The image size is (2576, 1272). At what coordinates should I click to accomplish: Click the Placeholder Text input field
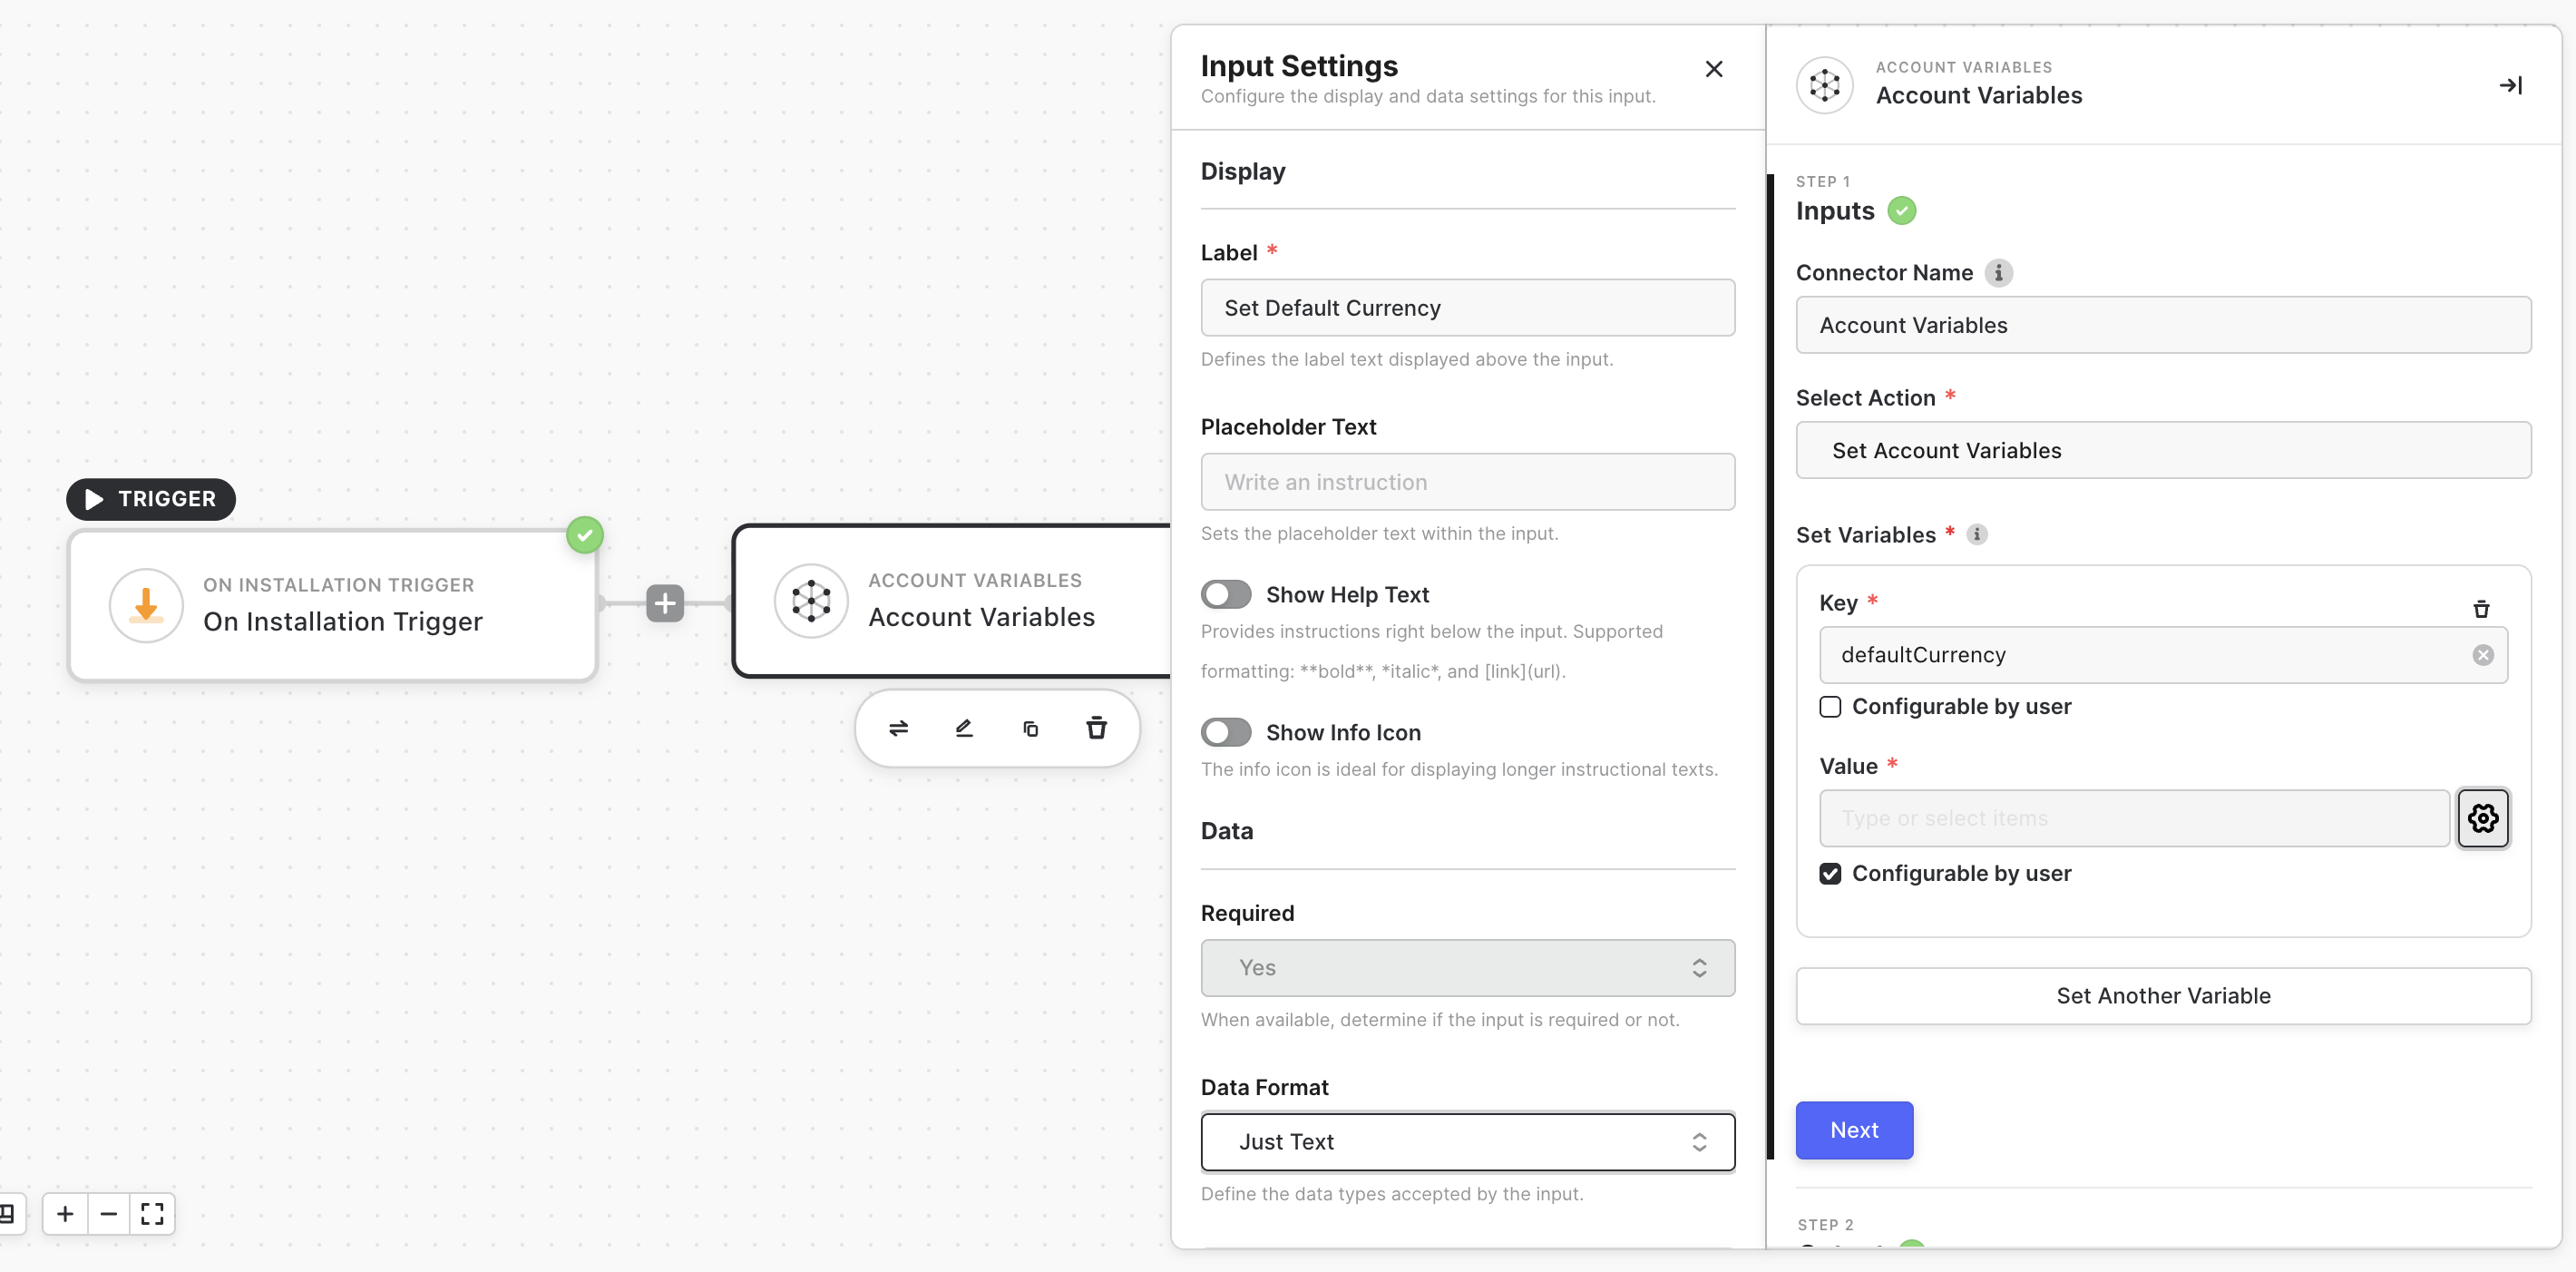pos(1467,482)
